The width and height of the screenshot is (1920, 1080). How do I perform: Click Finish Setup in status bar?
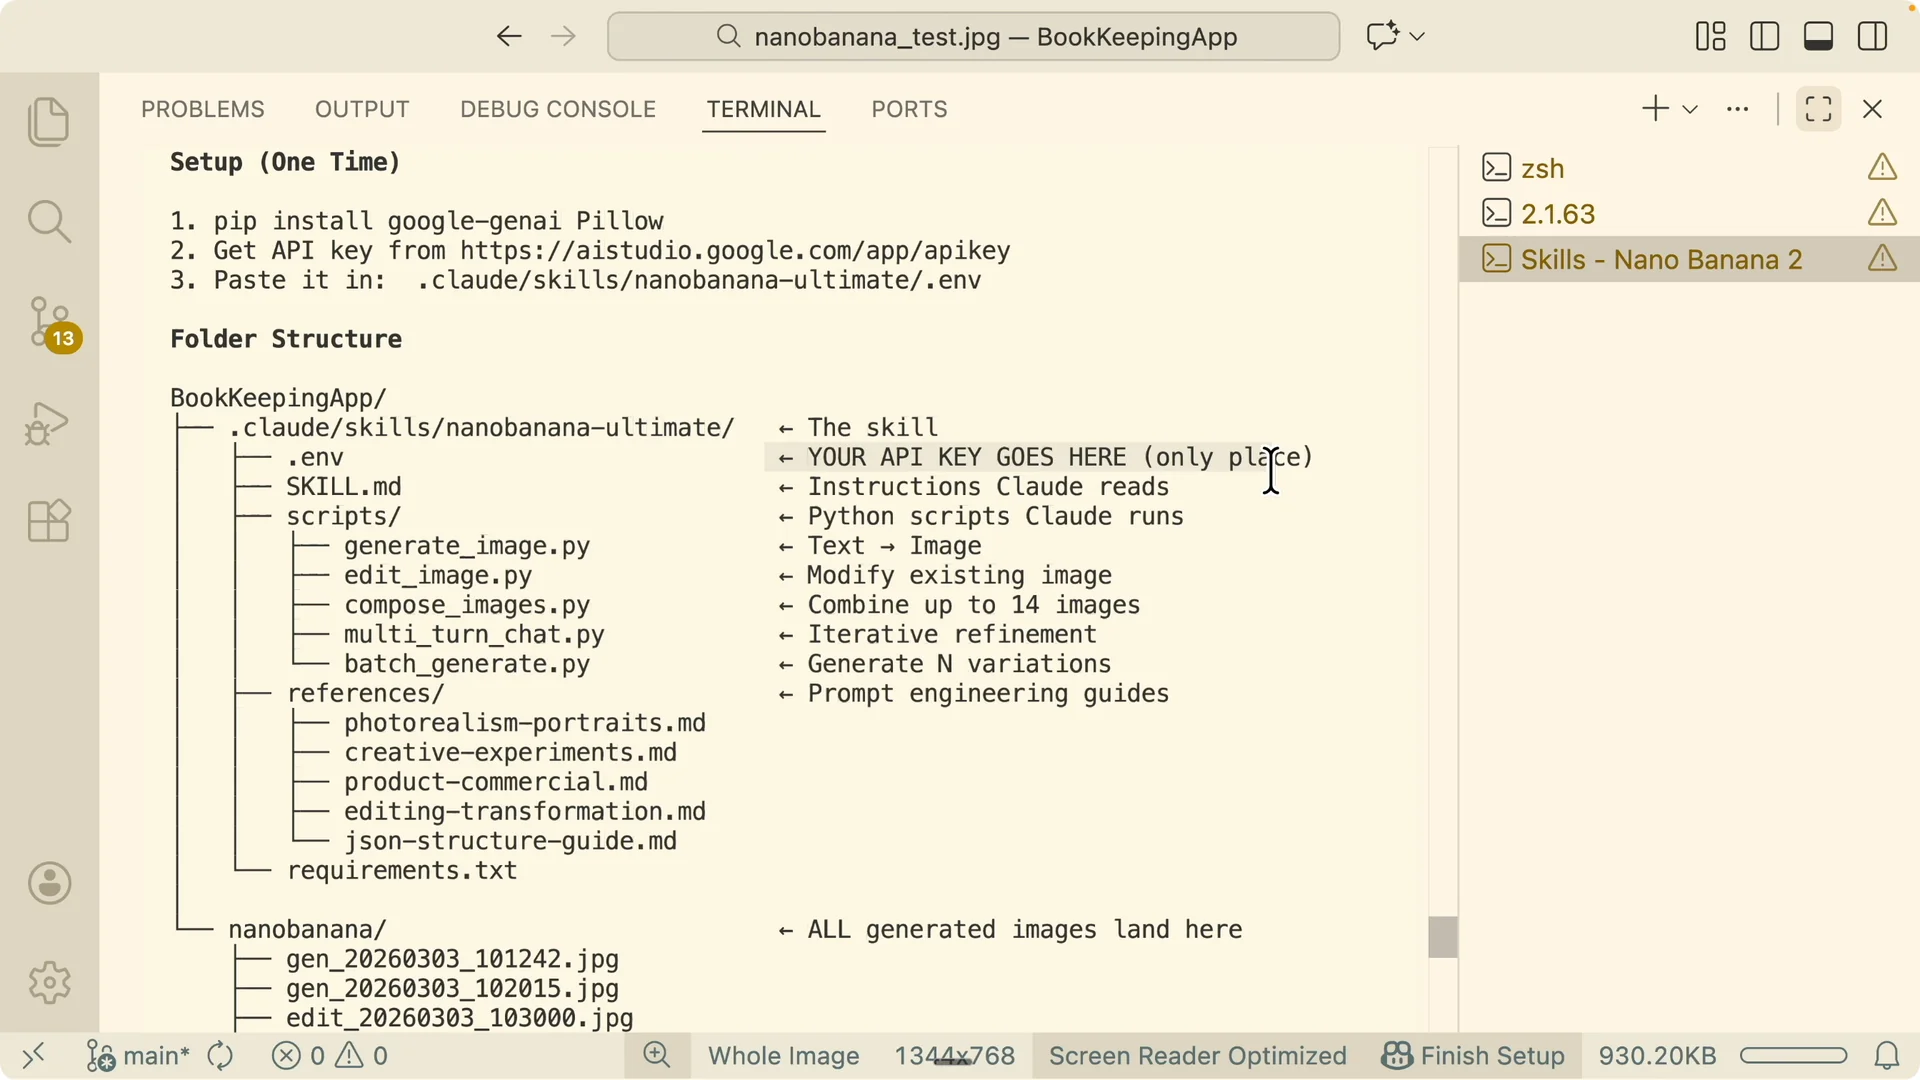tap(1473, 1056)
